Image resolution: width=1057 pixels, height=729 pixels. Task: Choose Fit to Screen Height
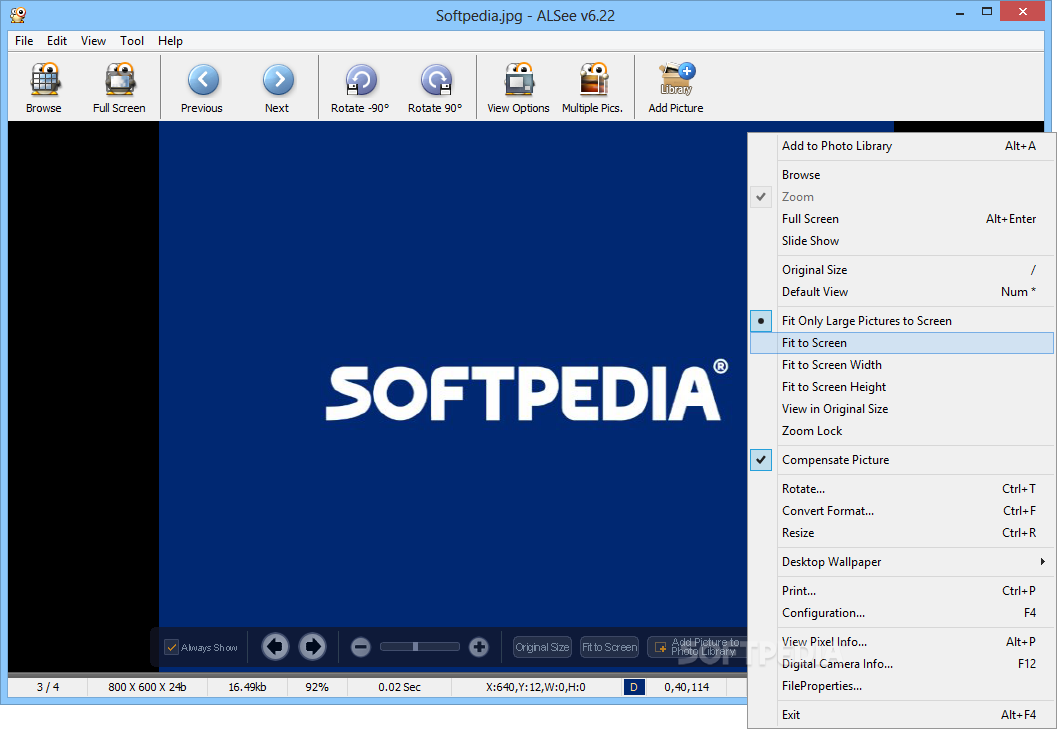pyautogui.click(x=901, y=387)
